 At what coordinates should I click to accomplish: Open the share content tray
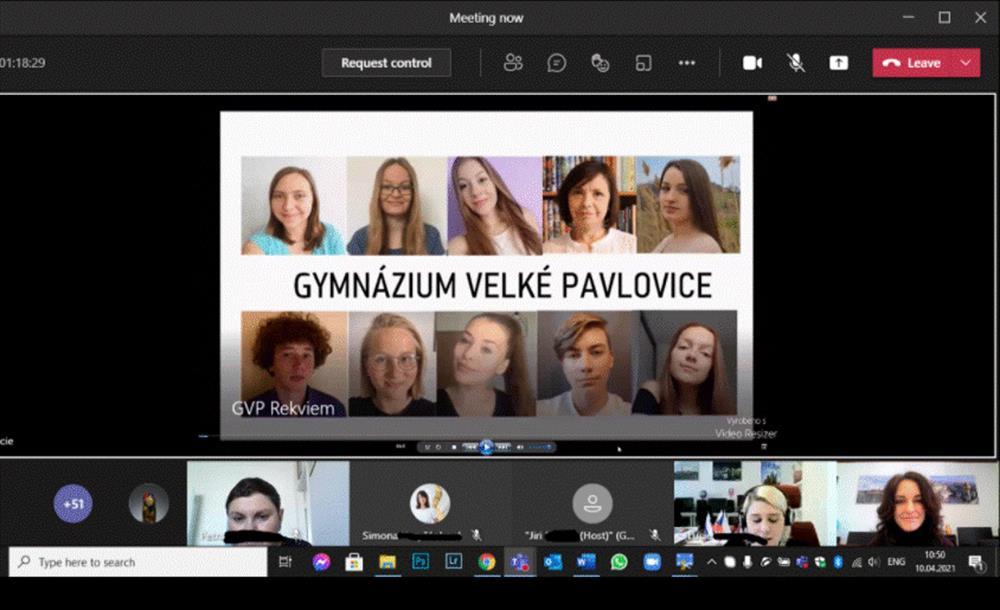(x=839, y=63)
